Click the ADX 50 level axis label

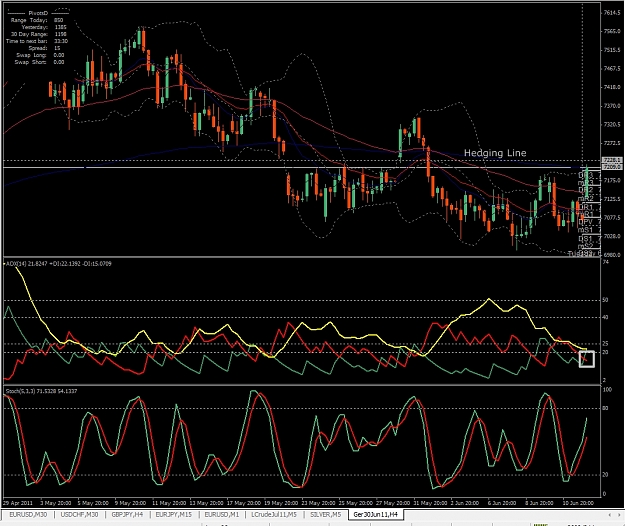605,300
